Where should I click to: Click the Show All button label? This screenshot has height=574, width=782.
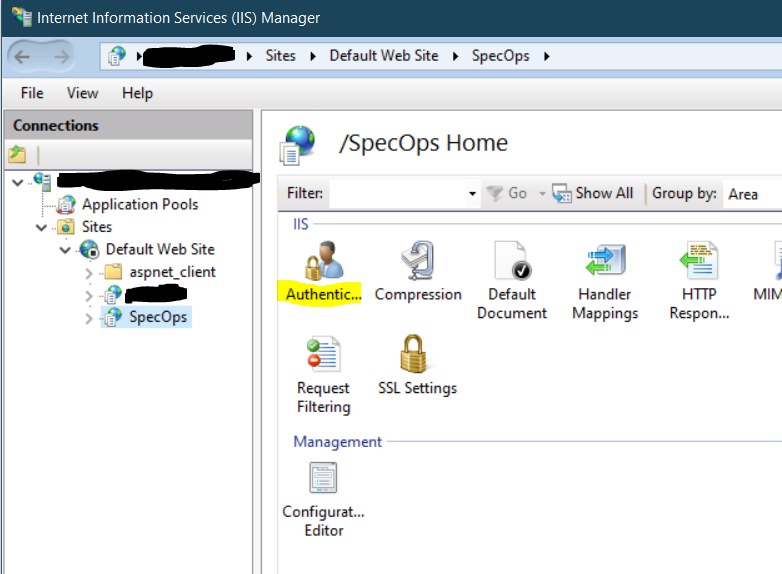pyautogui.click(x=604, y=193)
